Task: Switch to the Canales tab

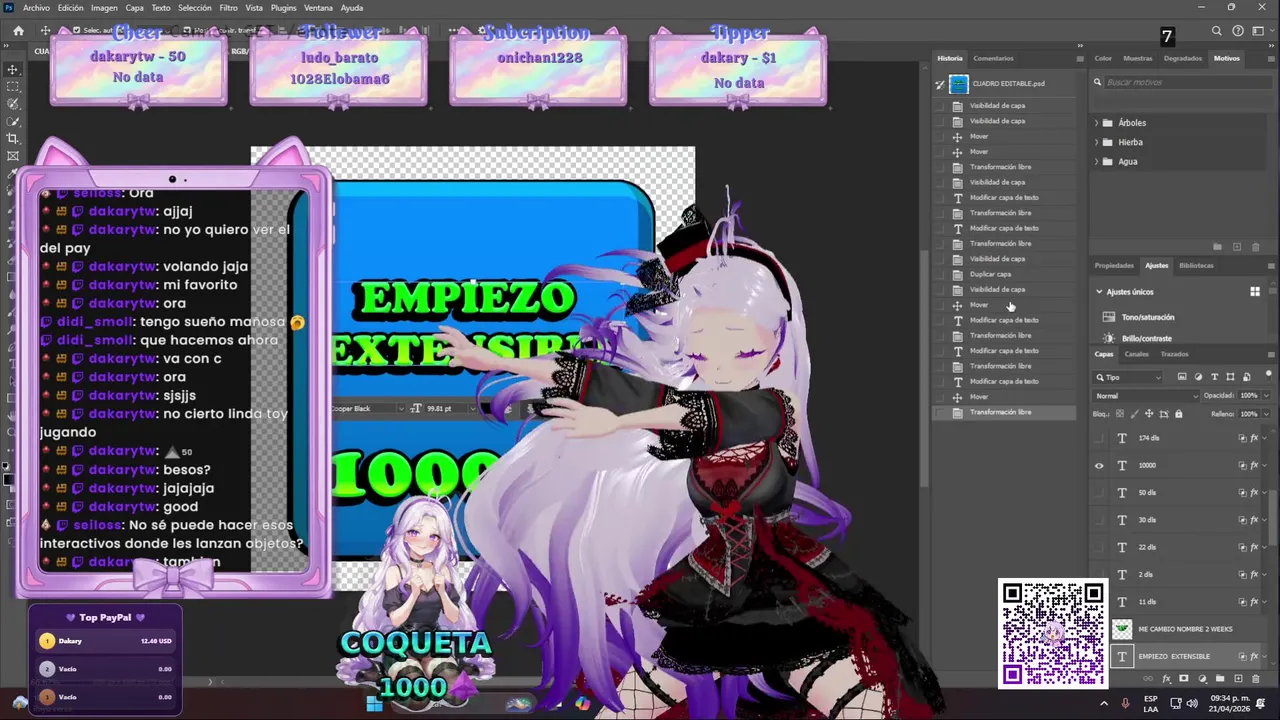Action: tap(1137, 354)
